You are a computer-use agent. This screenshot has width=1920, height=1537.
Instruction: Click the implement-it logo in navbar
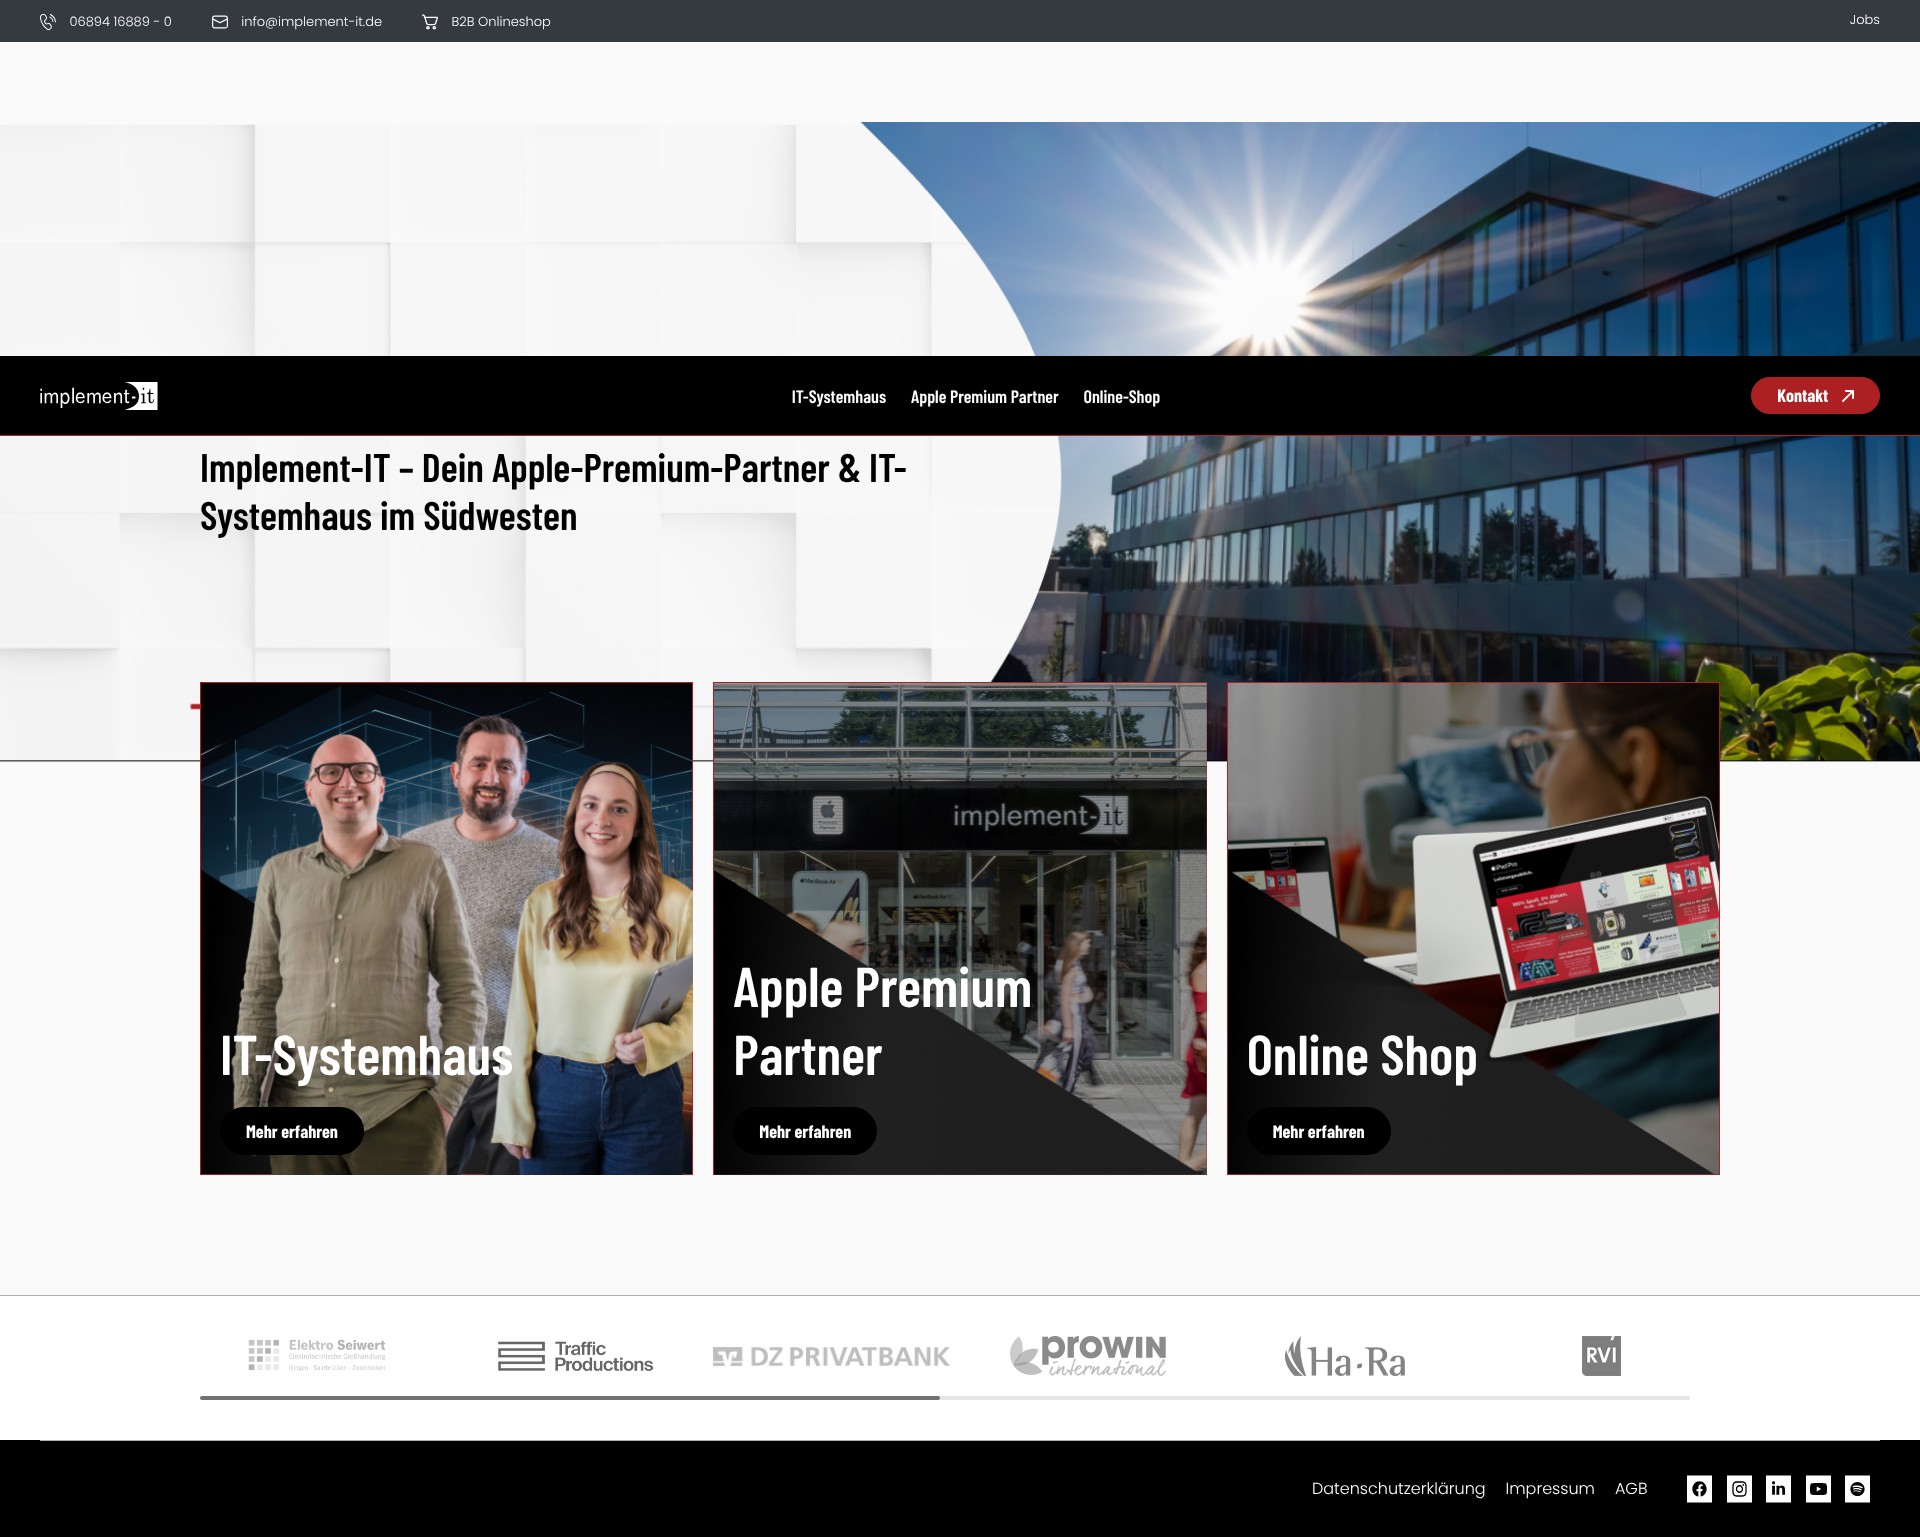click(98, 396)
